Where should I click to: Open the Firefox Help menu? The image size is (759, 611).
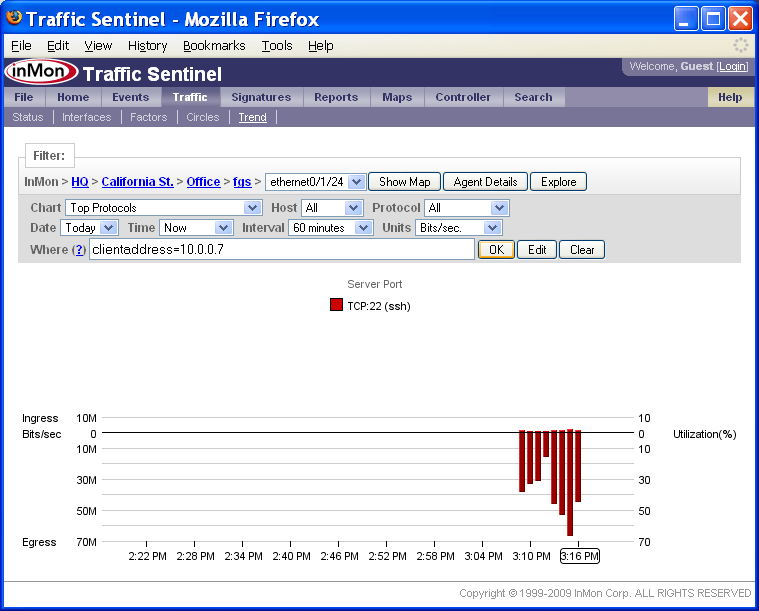[x=320, y=46]
